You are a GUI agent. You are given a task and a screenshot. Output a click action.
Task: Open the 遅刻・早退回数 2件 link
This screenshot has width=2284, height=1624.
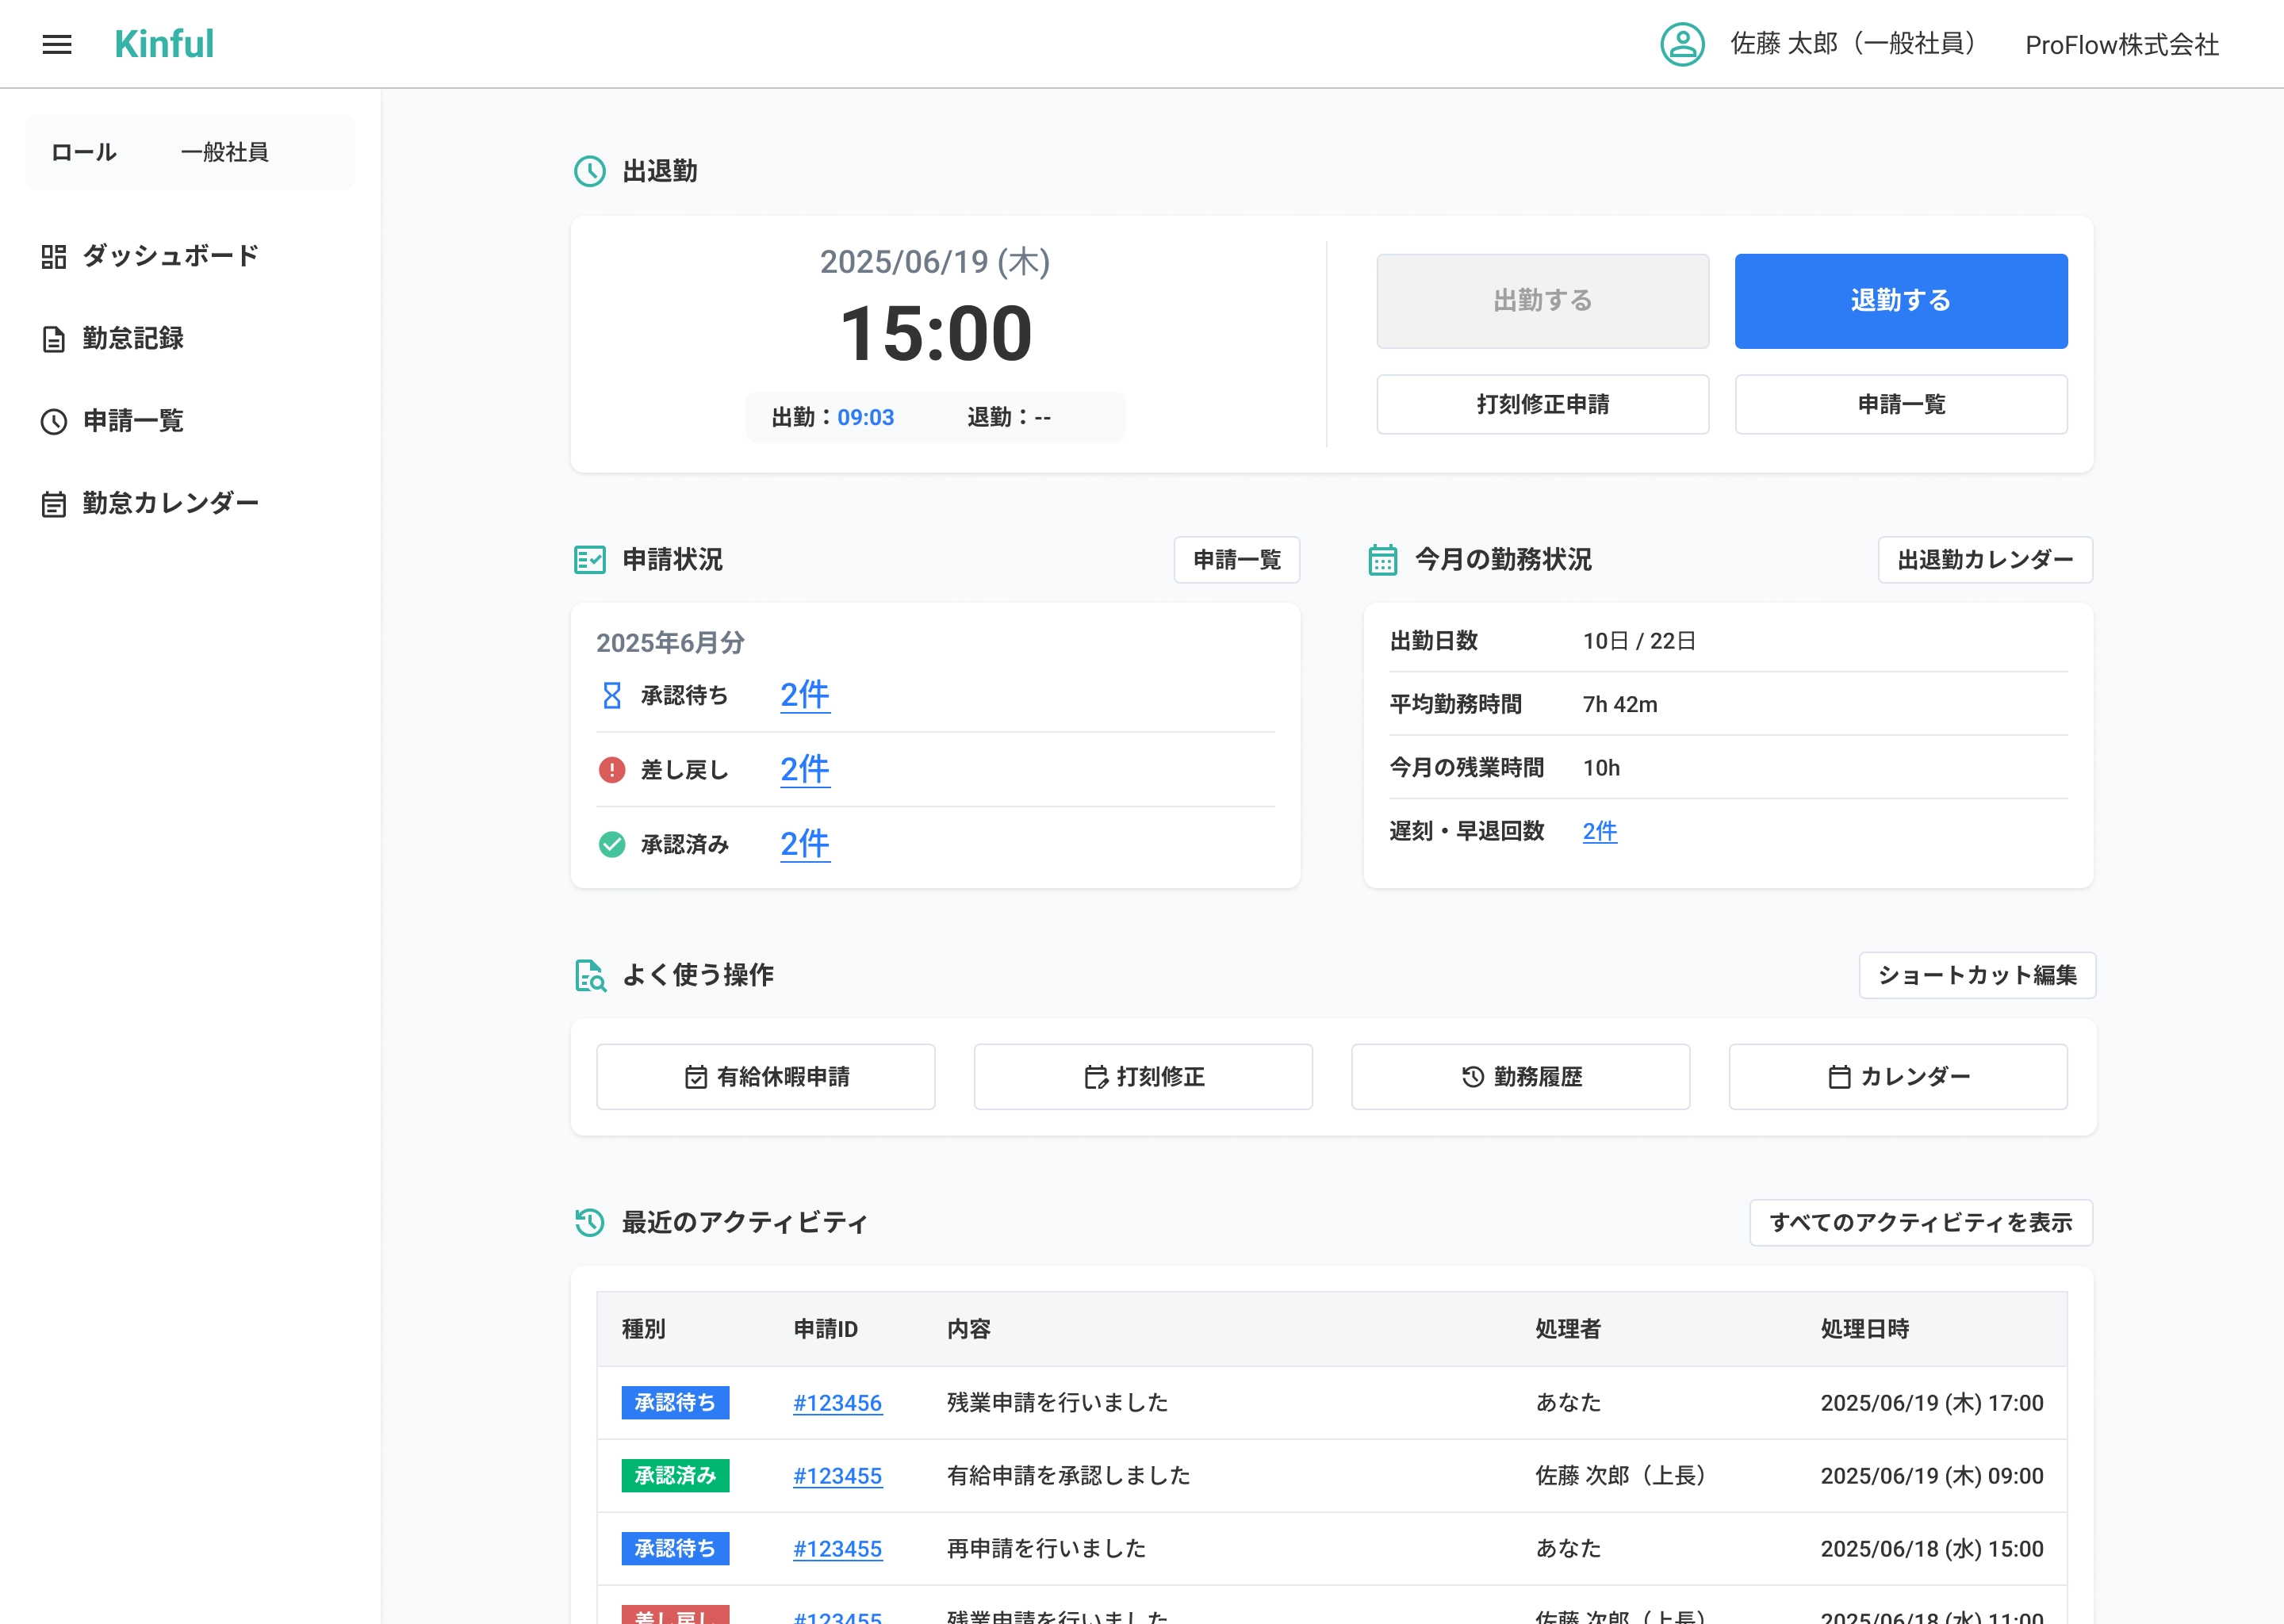1599,831
